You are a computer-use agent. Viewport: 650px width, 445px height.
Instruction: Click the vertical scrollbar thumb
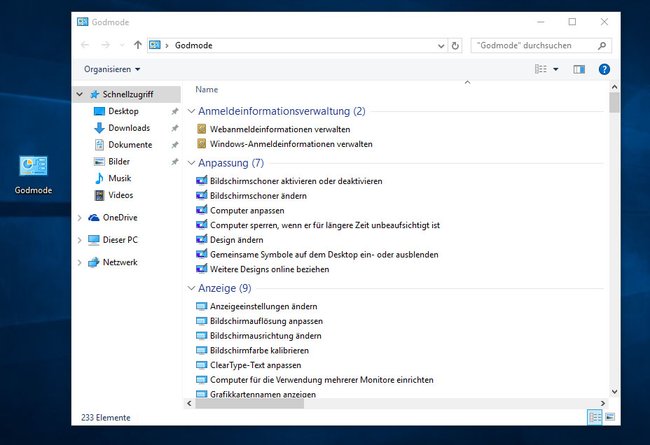pyautogui.click(x=614, y=102)
